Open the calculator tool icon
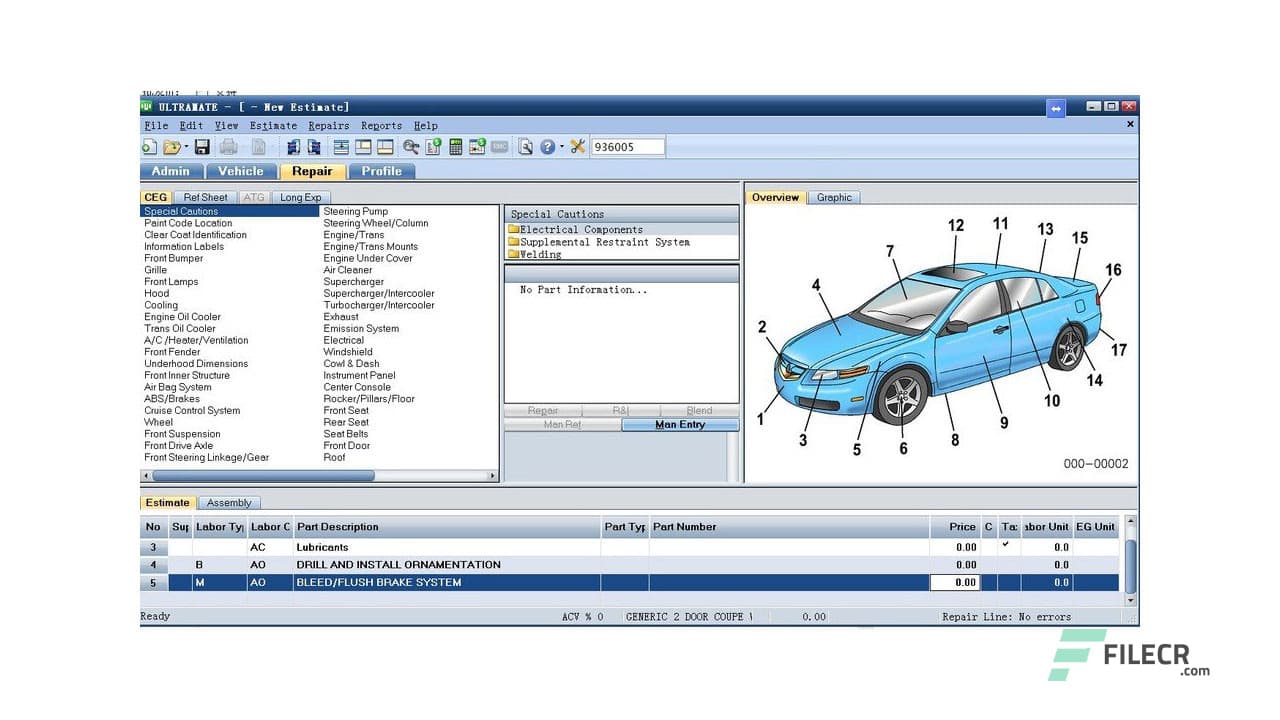1280x720 pixels. [455, 147]
